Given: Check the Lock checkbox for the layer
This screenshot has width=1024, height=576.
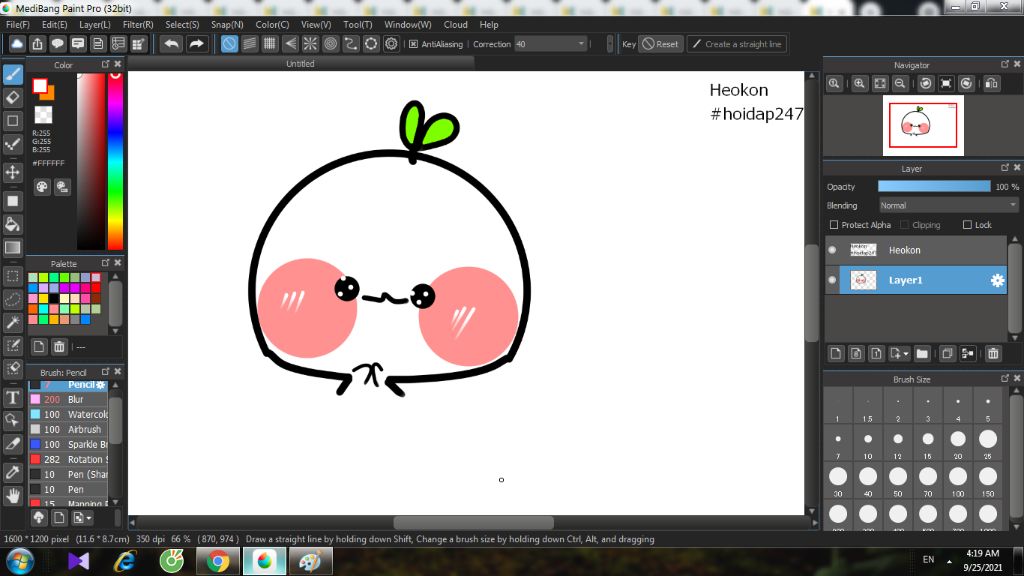Looking at the screenshot, I should 967,225.
